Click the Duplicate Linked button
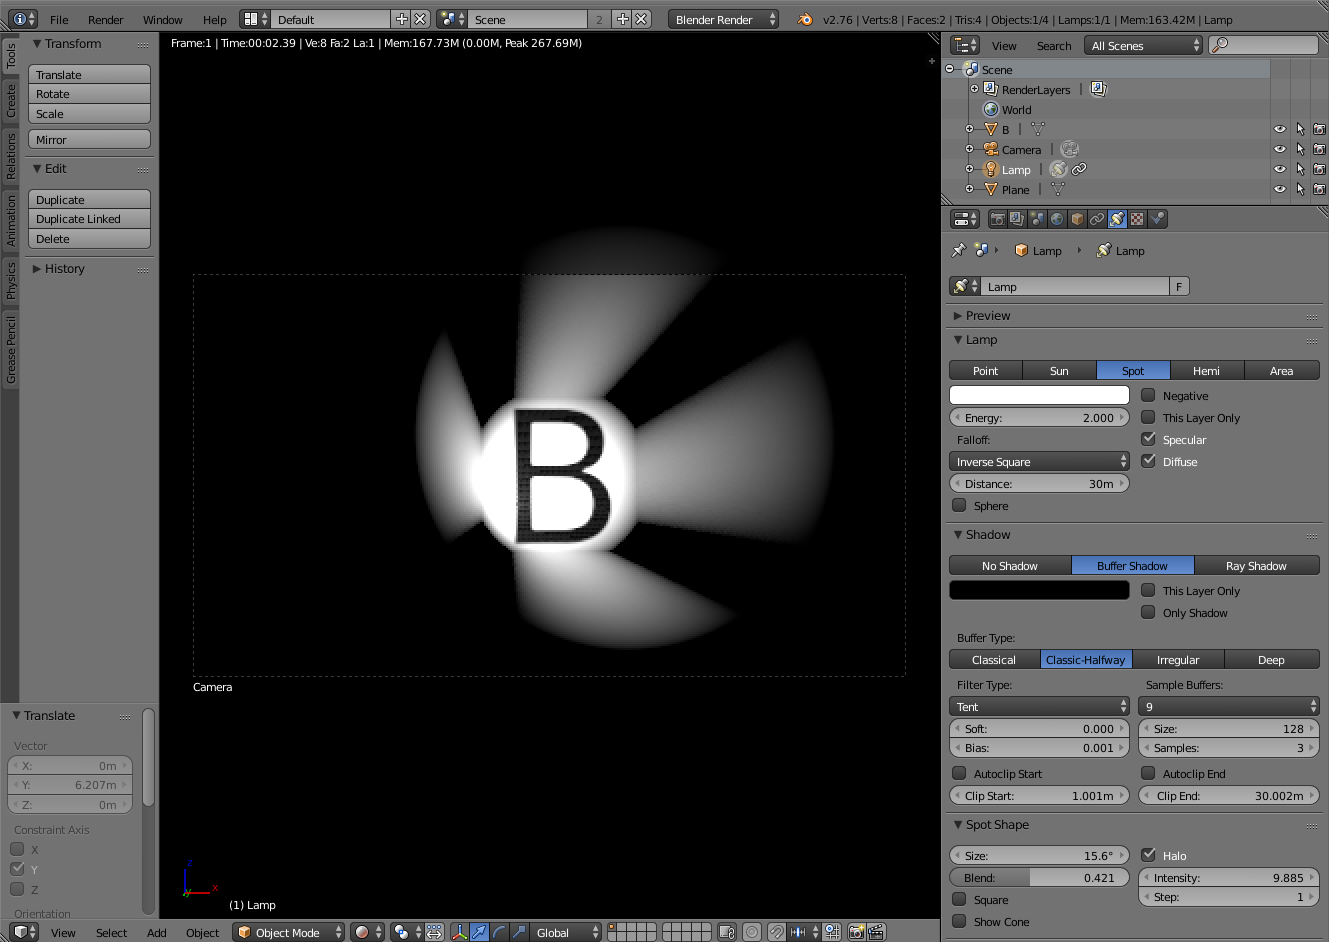 89,218
